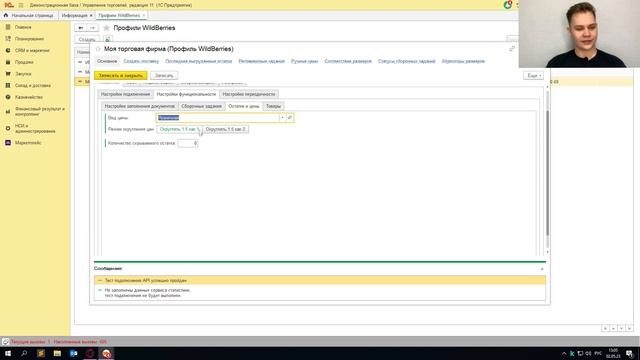Click the notifications icon in title bar

(x=508, y=5)
